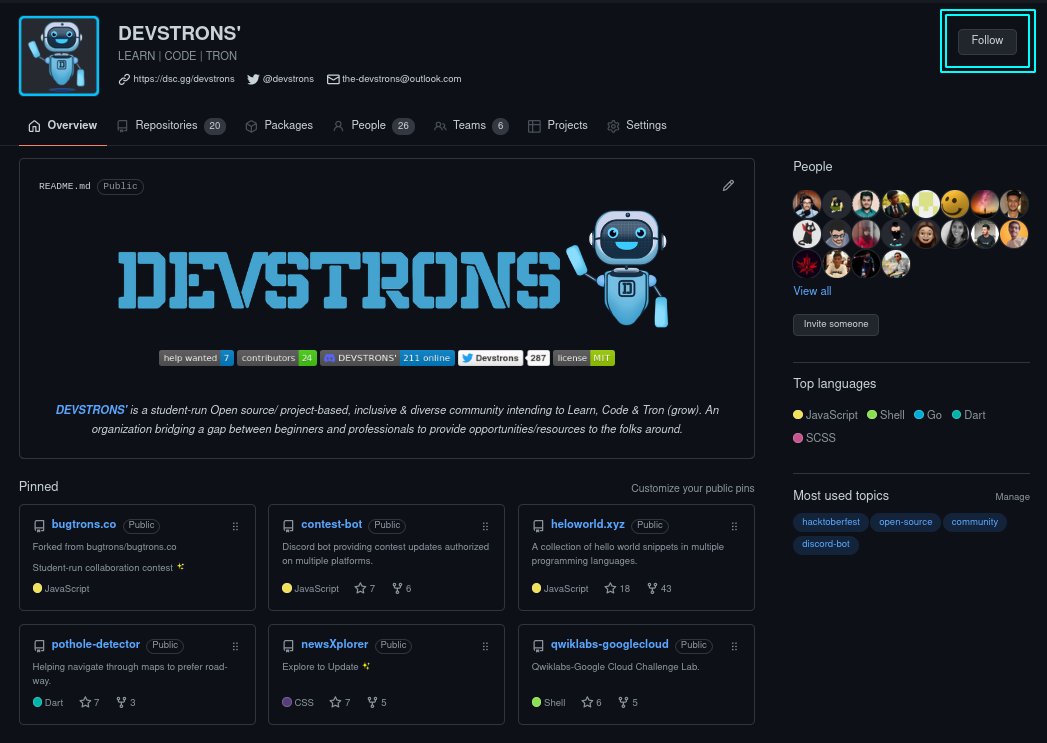Click the license MIT badge

coord(584,358)
